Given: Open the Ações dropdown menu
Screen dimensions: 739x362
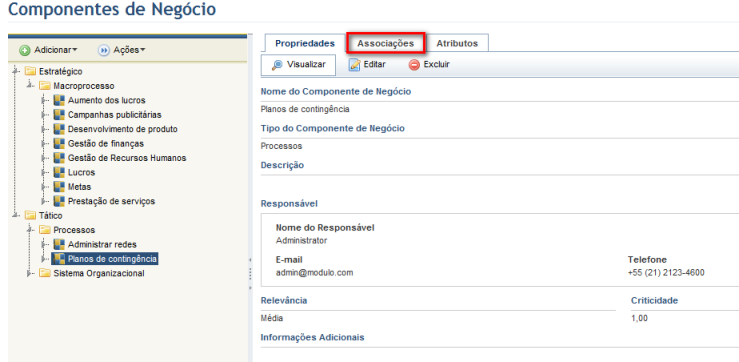Looking at the screenshot, I should (123, 49).
